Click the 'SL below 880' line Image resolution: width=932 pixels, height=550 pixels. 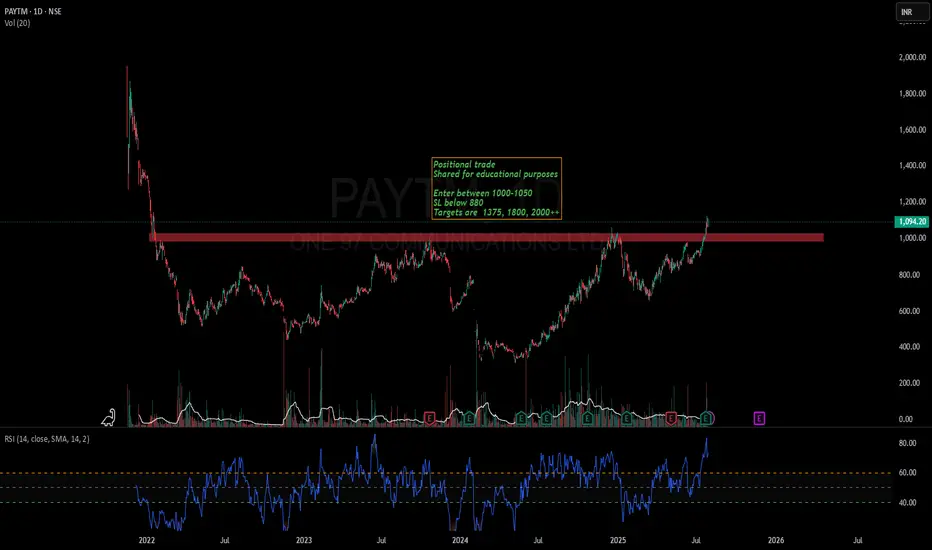458,203
